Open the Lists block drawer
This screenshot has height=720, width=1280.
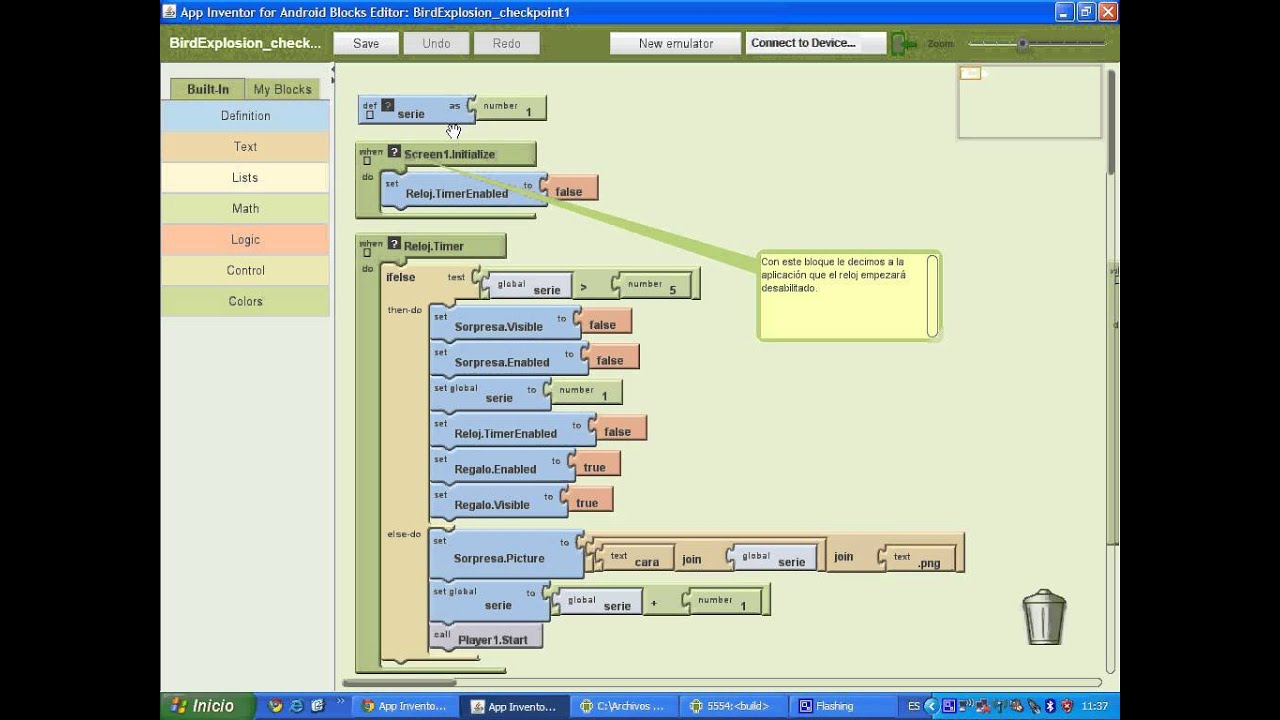[x=245, y=177]
